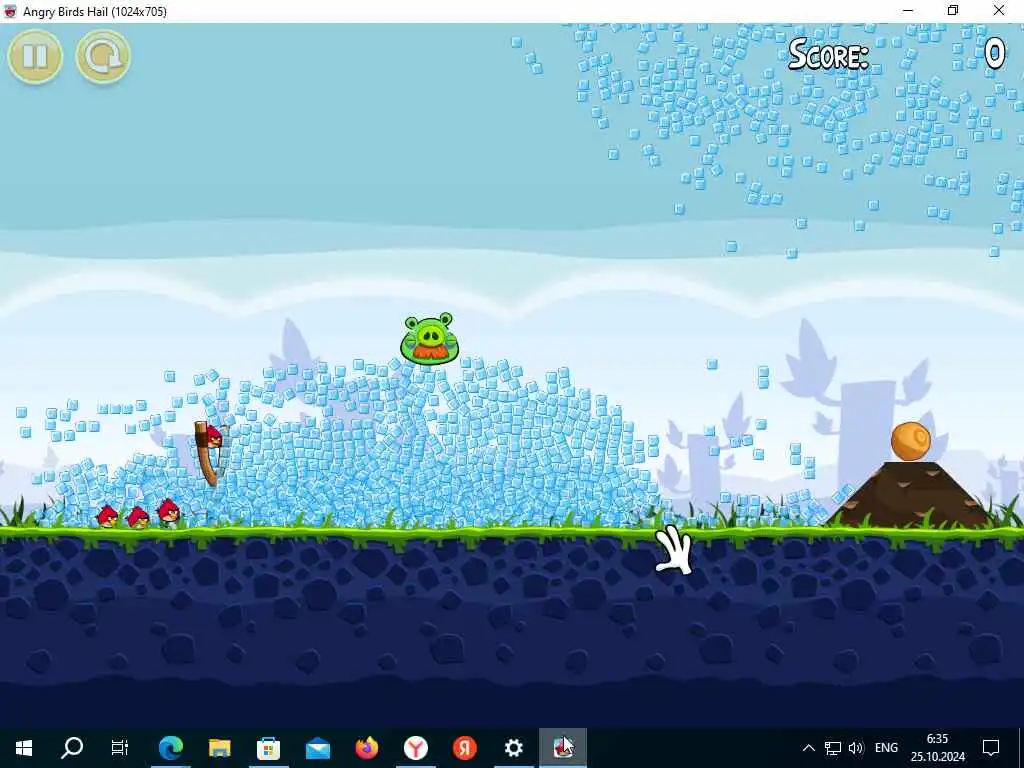Open the volume speaker tray icon
The height and width of the screenshot is (768, 1024).
pos(856,748)
